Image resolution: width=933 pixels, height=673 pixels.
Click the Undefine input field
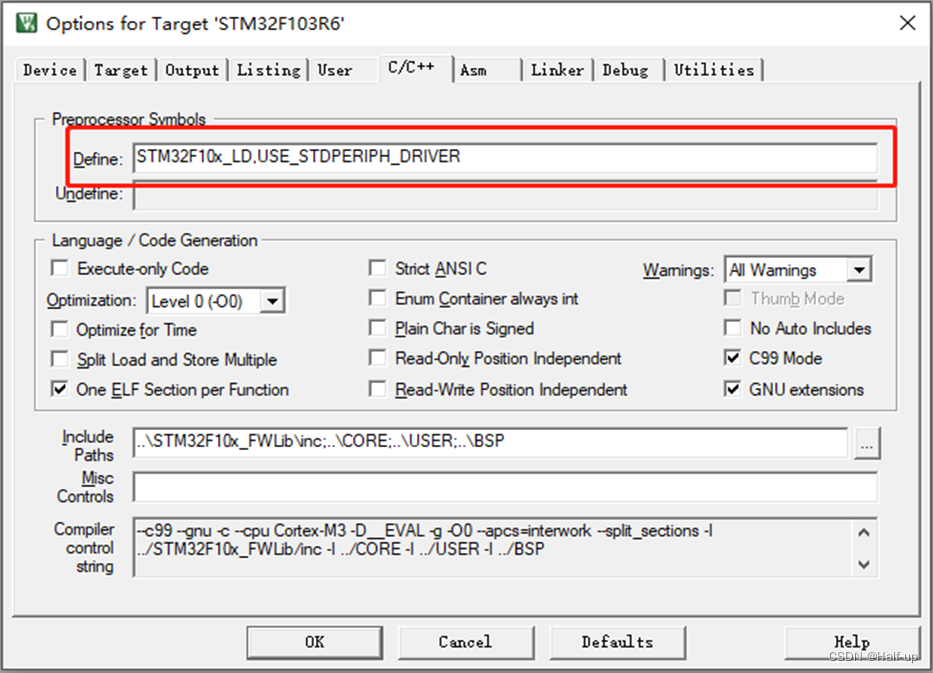(505, 195)
